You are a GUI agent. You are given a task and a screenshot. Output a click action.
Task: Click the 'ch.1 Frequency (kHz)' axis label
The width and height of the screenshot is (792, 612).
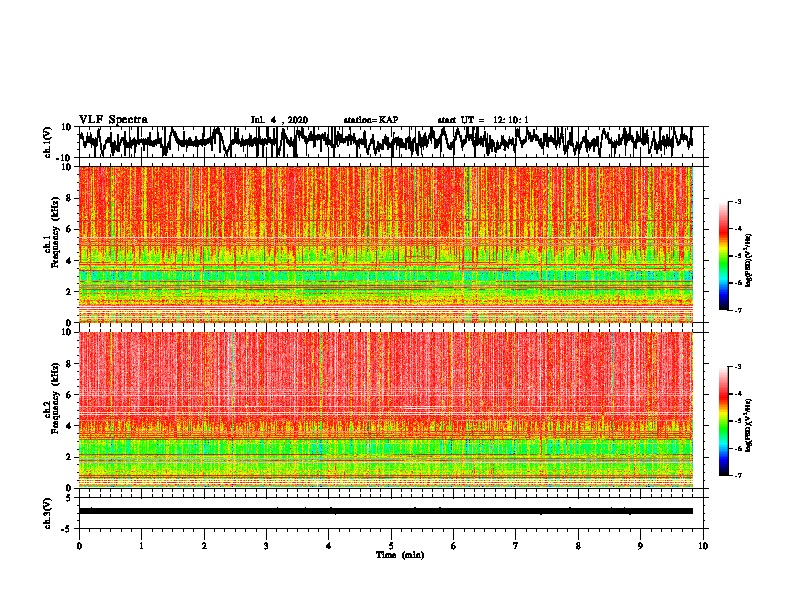(51, 232)
